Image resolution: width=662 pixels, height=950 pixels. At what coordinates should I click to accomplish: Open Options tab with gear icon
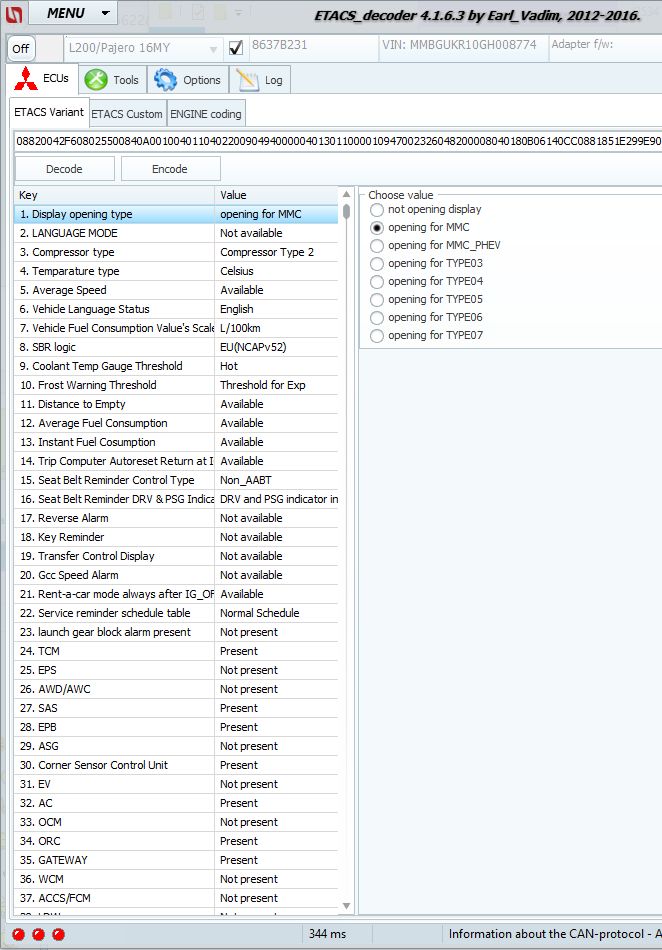pyautogui.click(x=188, y=80)
